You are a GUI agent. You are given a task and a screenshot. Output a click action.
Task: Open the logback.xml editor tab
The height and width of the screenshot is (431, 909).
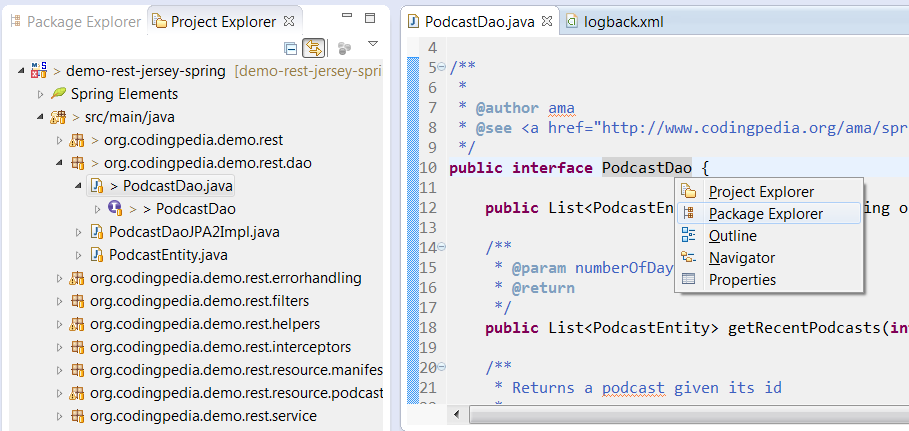[622, 21]
